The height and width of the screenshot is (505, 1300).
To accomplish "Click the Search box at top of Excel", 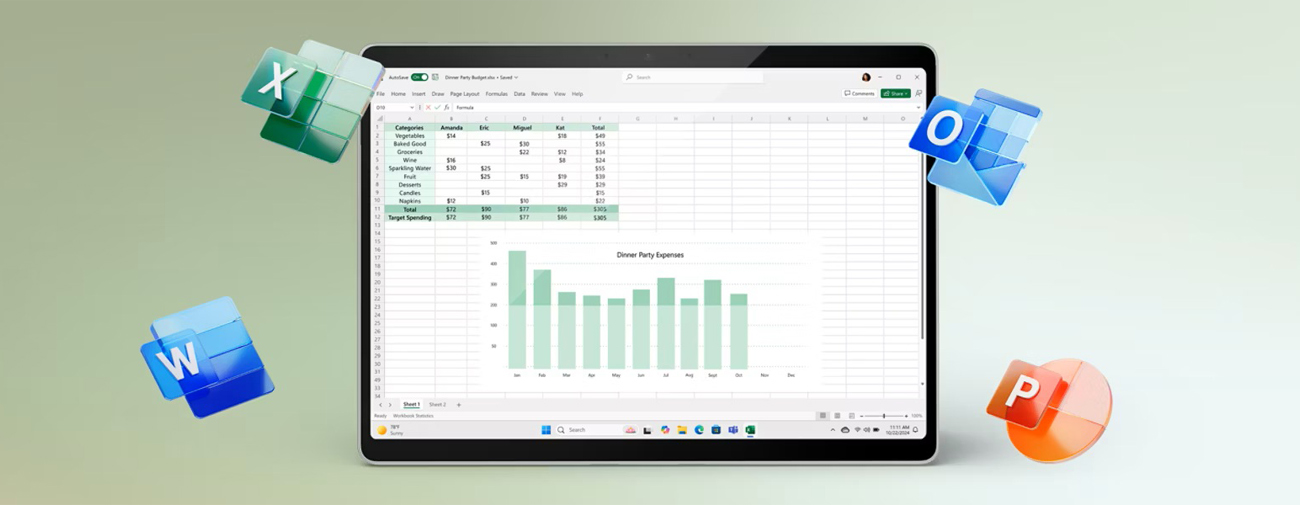I will [690, 77].
